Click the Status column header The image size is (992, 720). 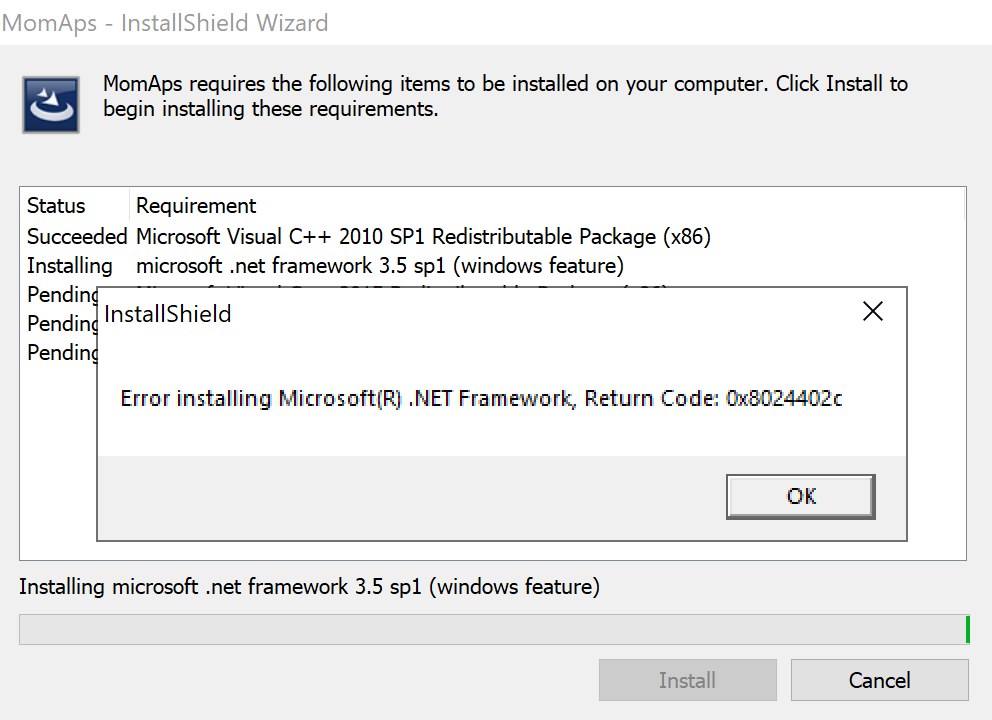point(57,206)
